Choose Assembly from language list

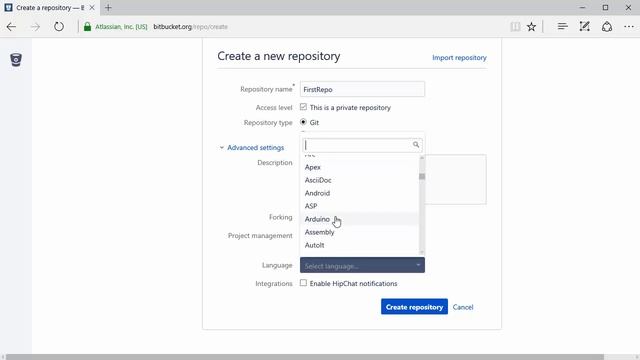point(360,232)
